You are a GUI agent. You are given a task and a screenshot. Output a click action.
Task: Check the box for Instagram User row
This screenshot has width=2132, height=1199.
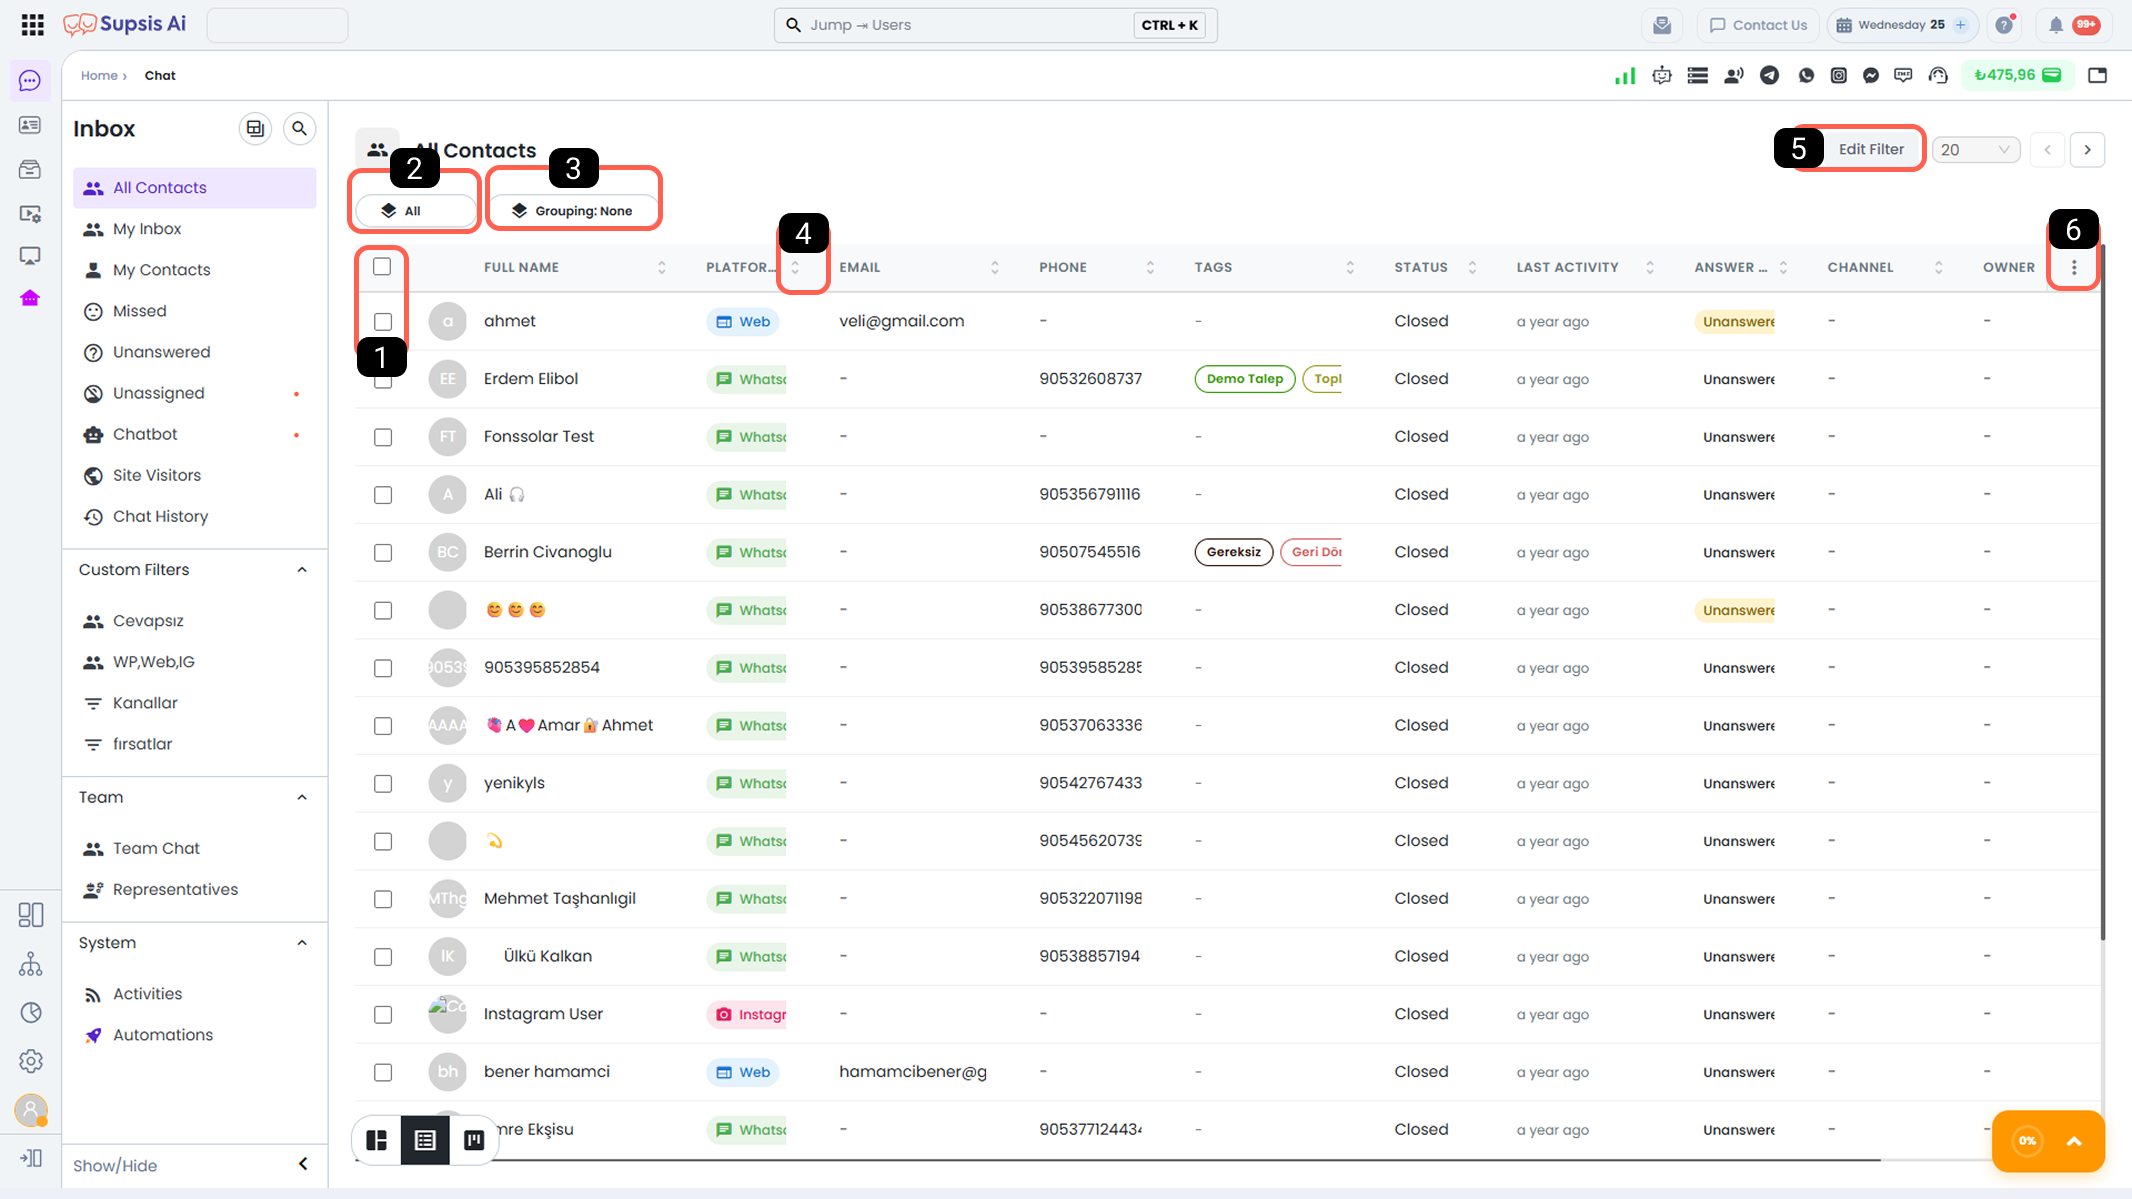383,1014
